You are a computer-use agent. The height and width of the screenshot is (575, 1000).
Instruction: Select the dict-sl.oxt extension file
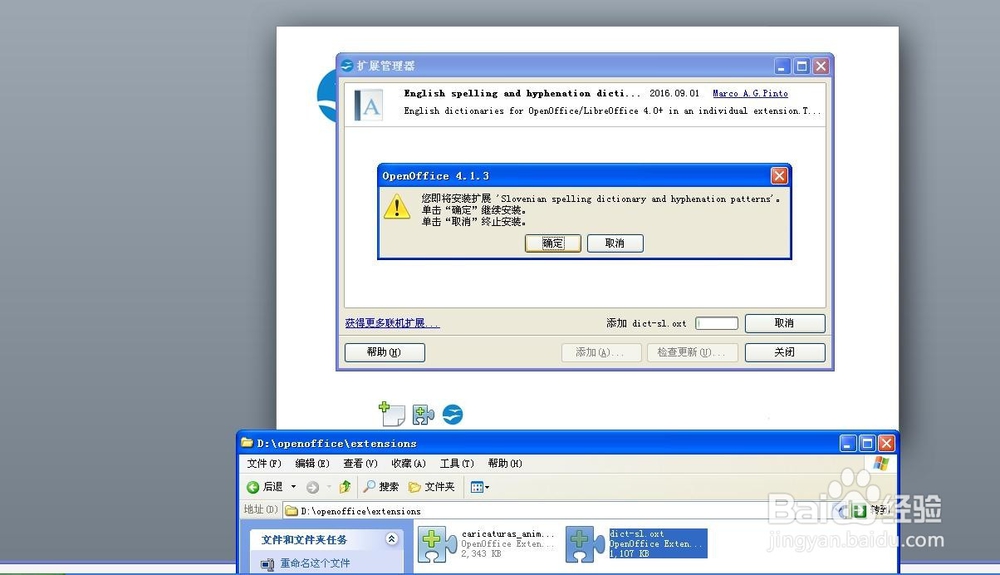[x=636, y=544]
